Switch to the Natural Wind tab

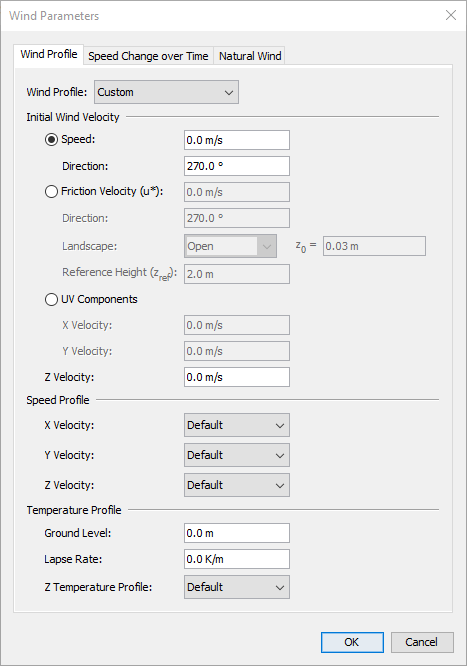[x=250, y=56]
